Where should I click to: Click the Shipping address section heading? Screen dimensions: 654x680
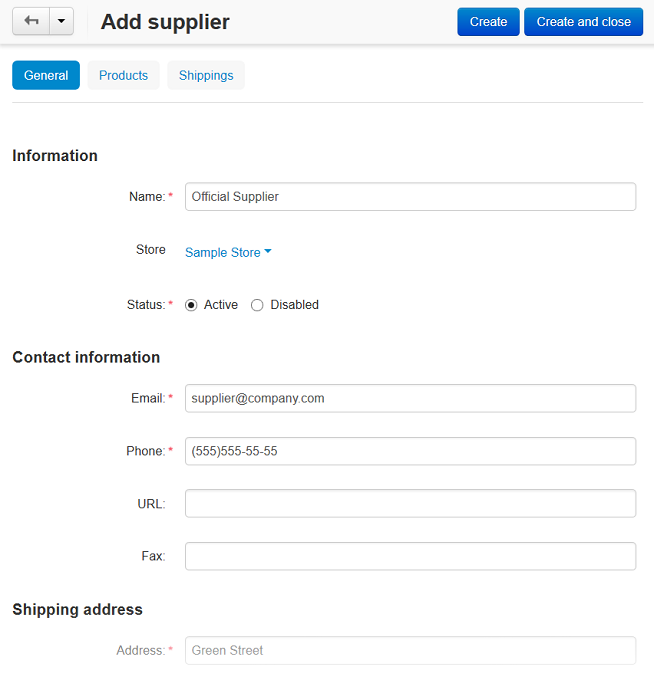(x=77, y=609)
